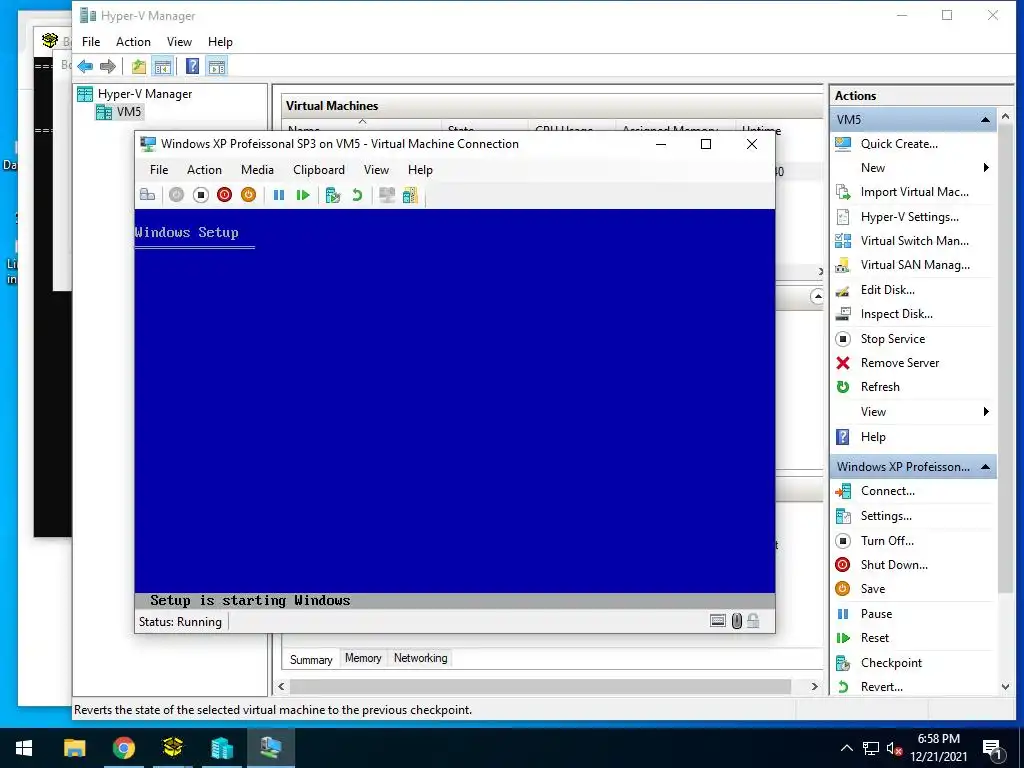
Task: Open Windows Start menu
Action: [x=24, y=748]
